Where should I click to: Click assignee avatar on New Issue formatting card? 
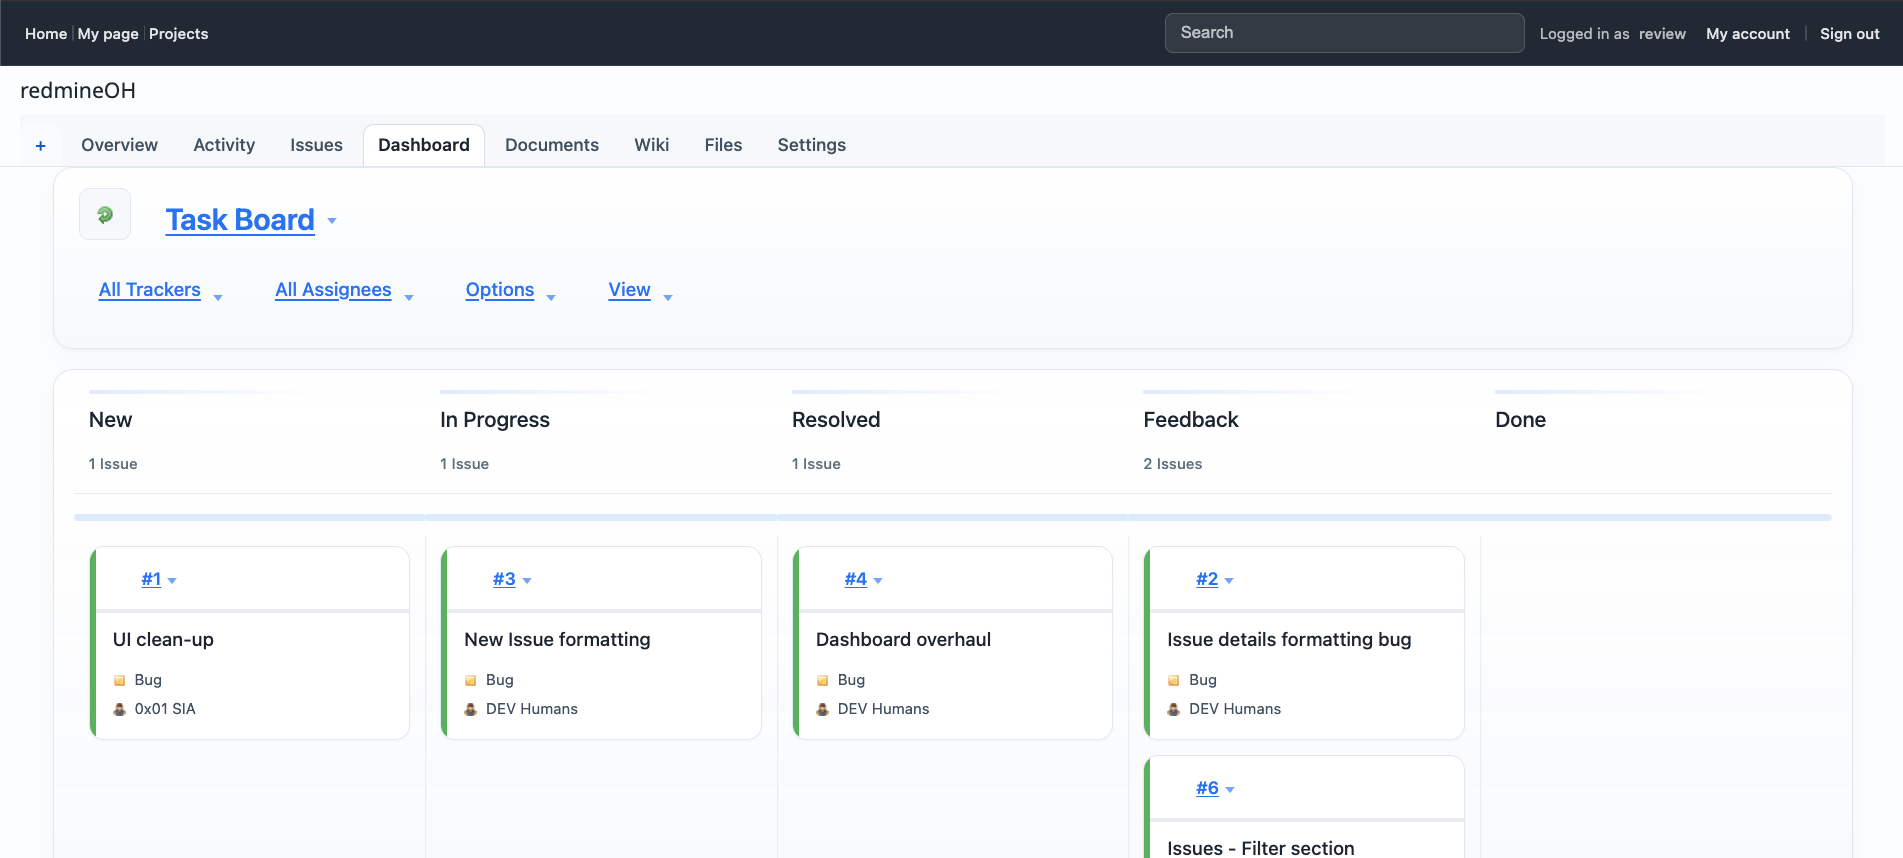471,709
